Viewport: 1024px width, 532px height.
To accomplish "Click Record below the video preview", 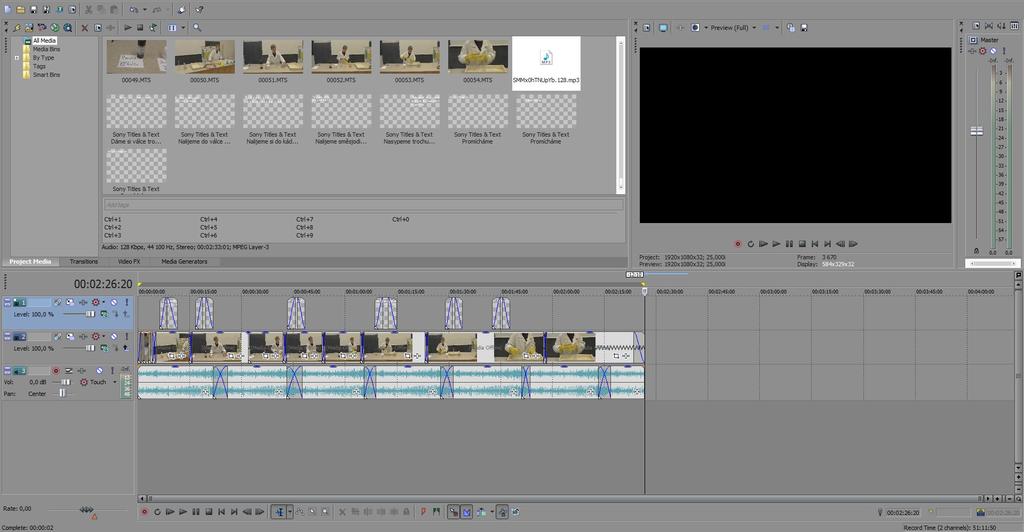I will (737, 244).
